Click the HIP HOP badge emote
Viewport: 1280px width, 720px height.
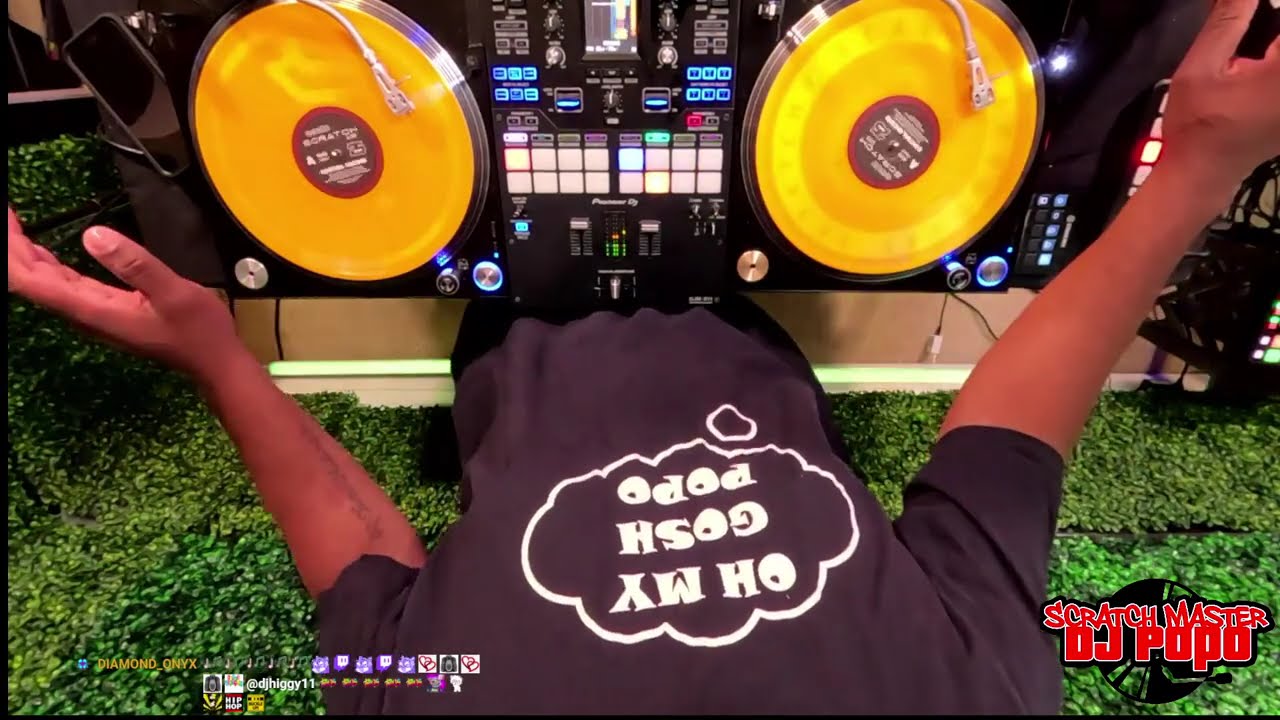[234, 703]
